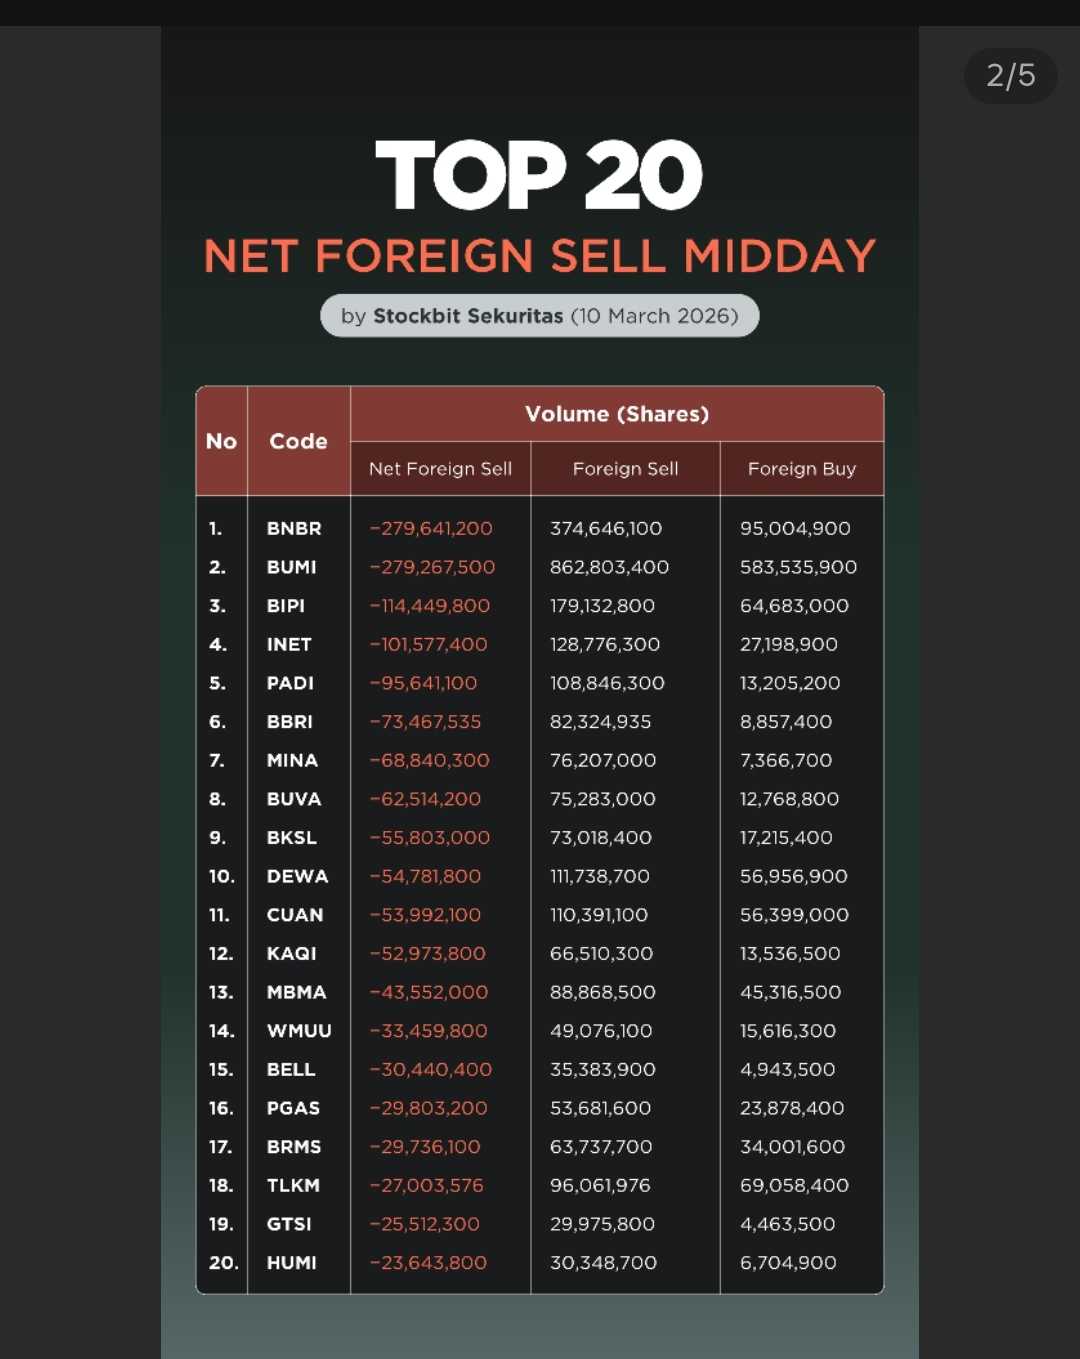Select the BUMI stock code
1080x1359 pixels.
click(x=291, y=567)
